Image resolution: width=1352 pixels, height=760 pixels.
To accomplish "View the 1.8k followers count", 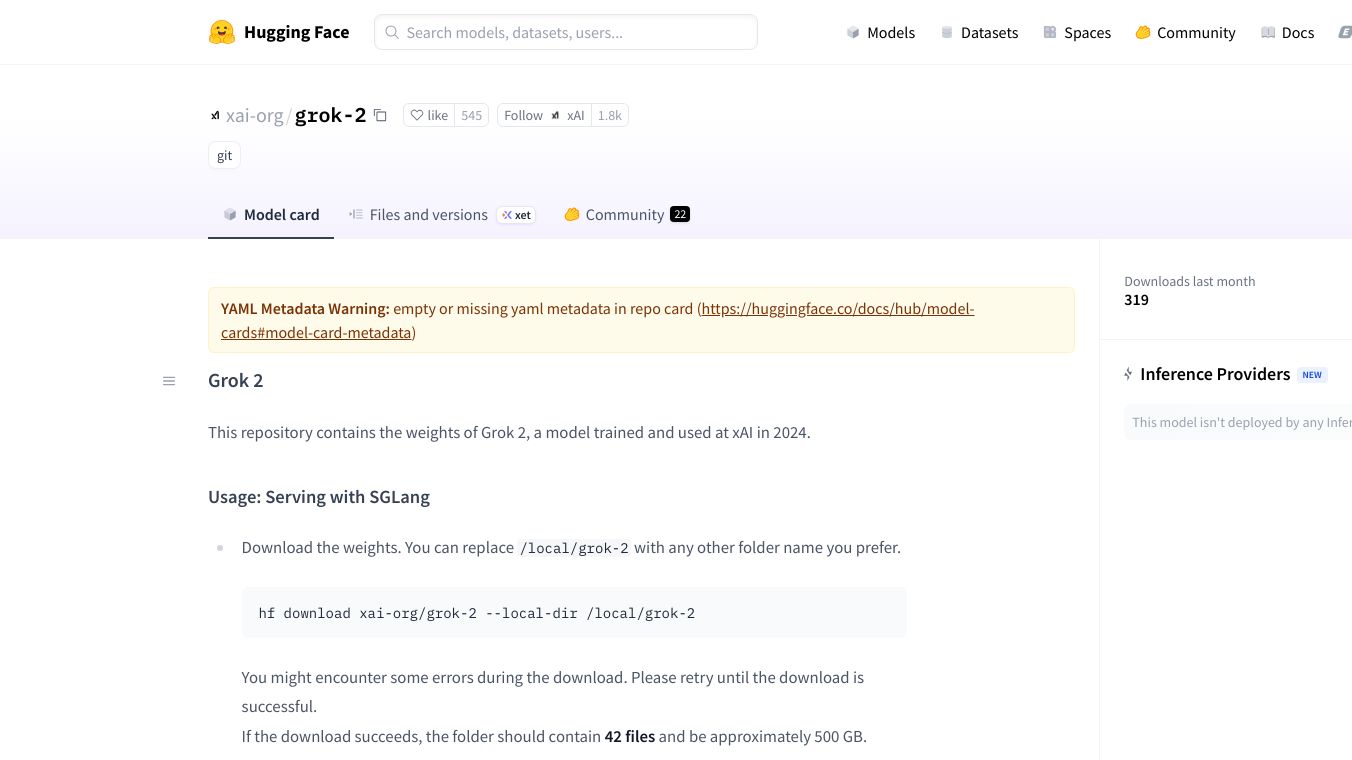I will [609, 116].
